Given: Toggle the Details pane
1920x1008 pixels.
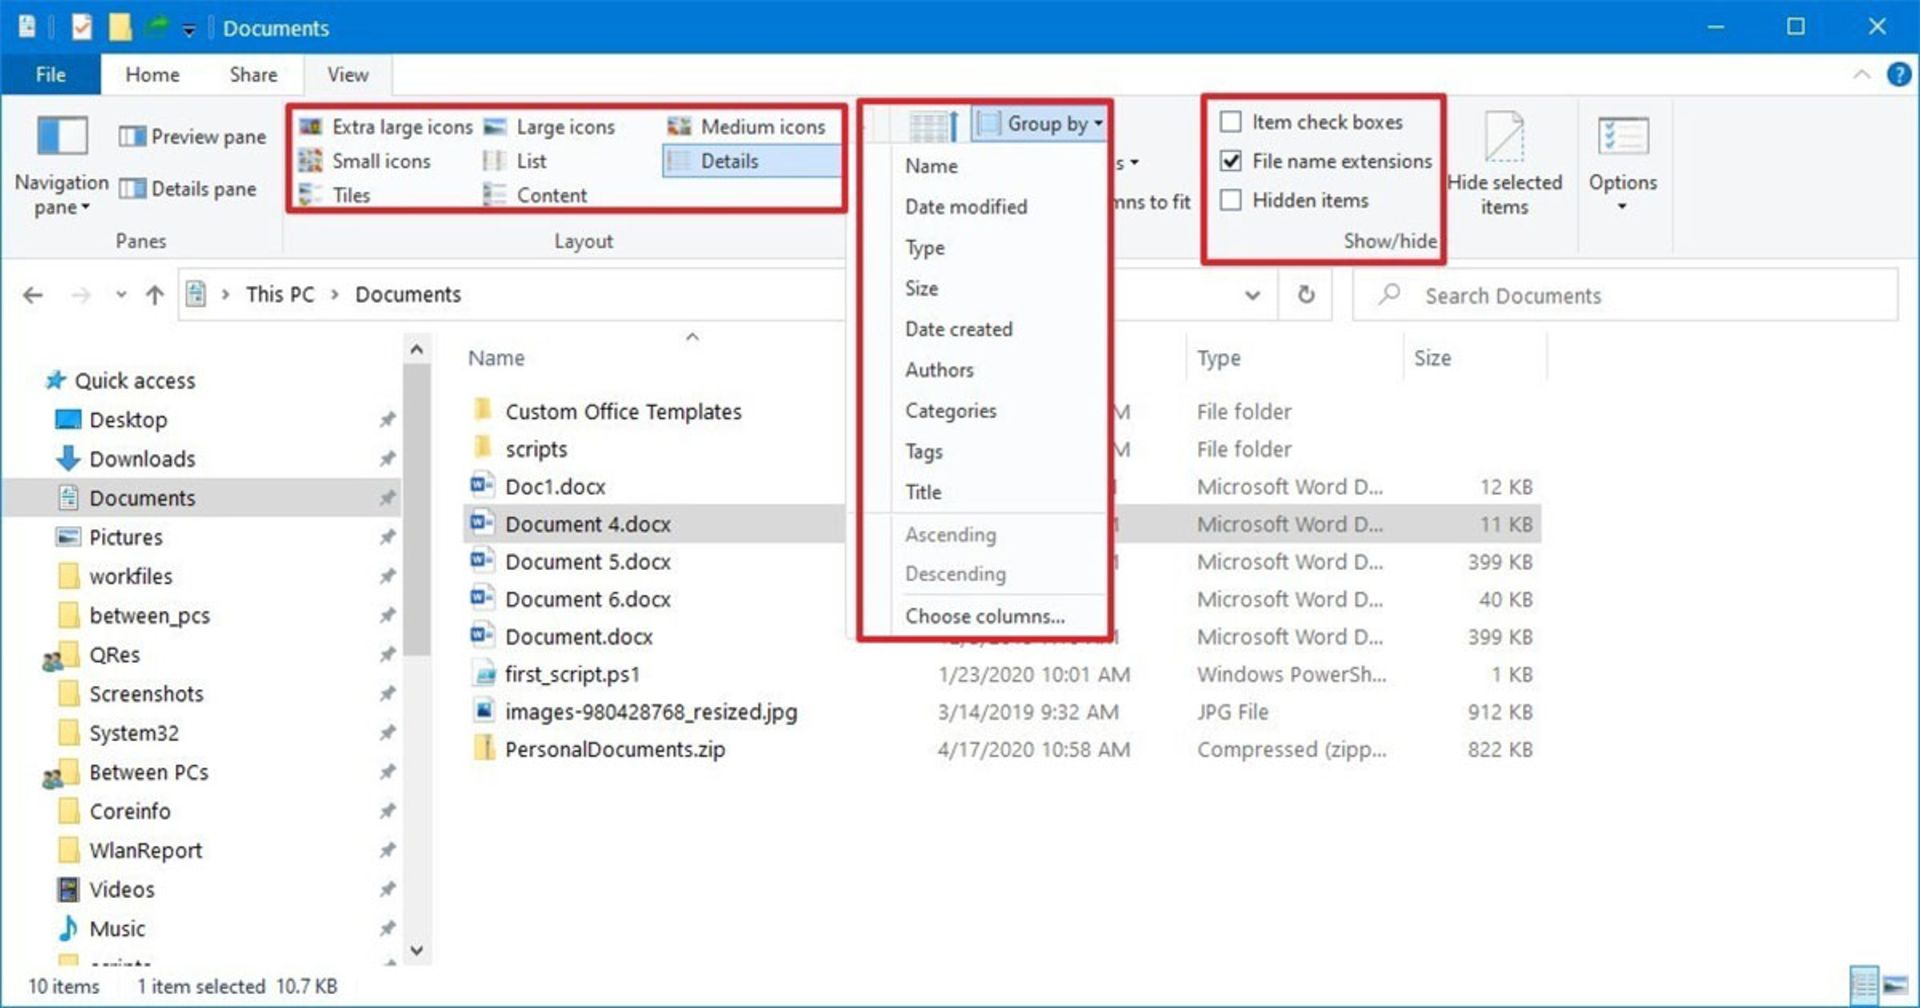Looking at the screenshot, I should pyautogui.click(x=187, y=189).
